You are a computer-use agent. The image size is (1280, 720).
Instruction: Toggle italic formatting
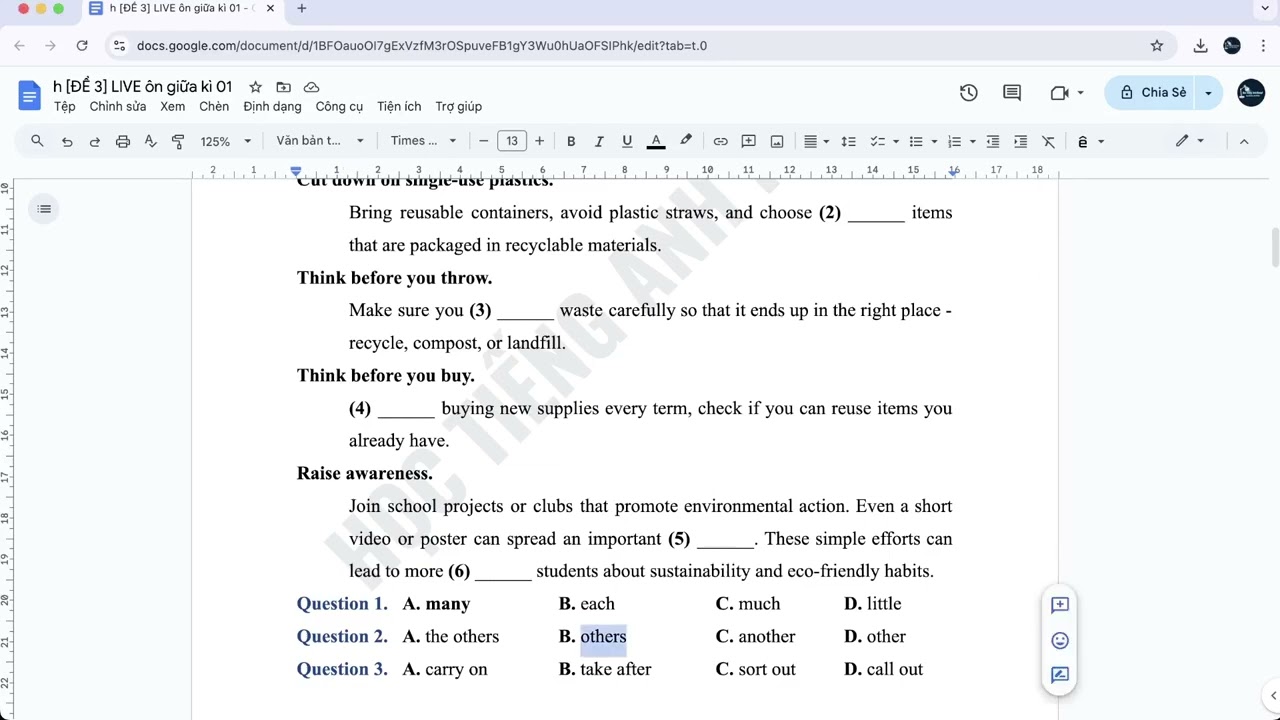(x=599, y=141)
